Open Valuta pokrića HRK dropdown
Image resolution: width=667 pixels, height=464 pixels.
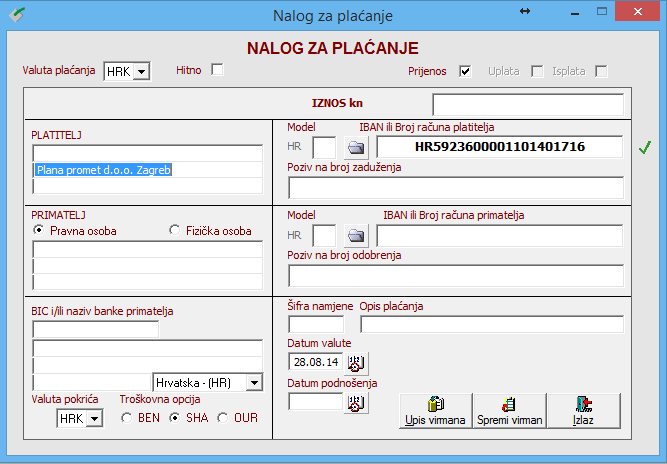click(x=94, y=418)
